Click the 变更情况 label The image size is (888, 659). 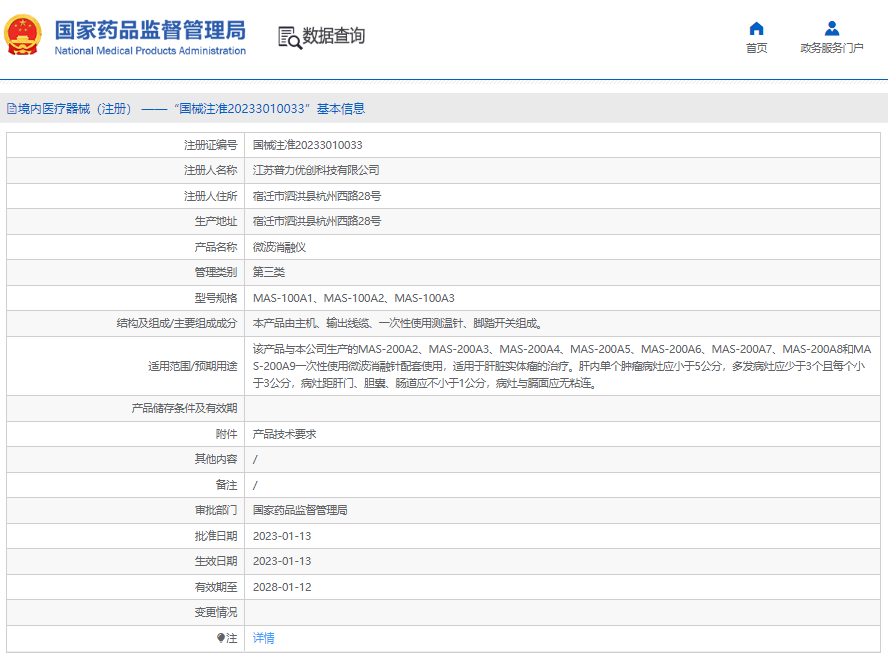[x=216, y=613]
